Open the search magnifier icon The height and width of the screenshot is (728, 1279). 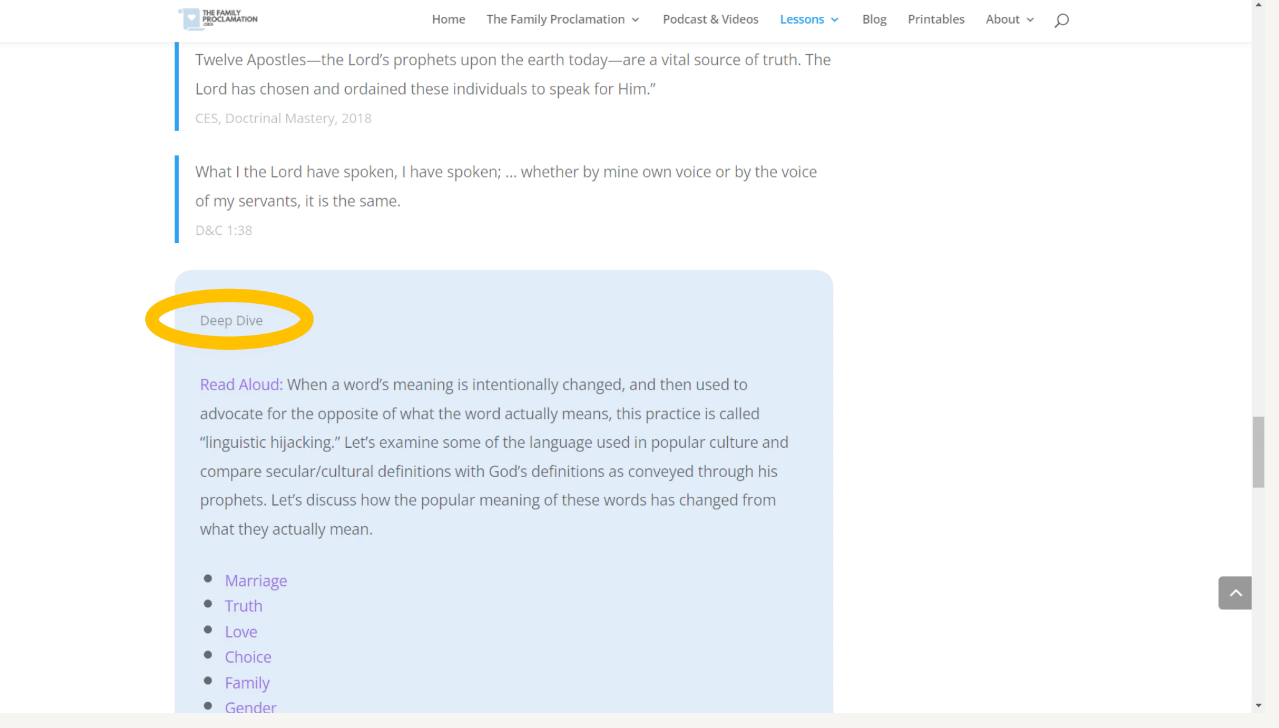pos(1061,20)
